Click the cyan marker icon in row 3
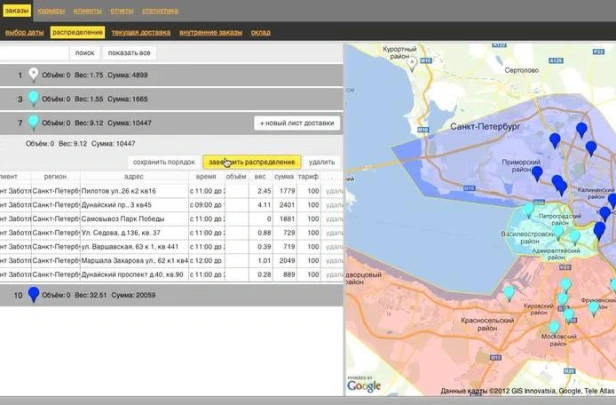Image resolution: width=616 pixels, height=405 pixels. click(33, 98)
